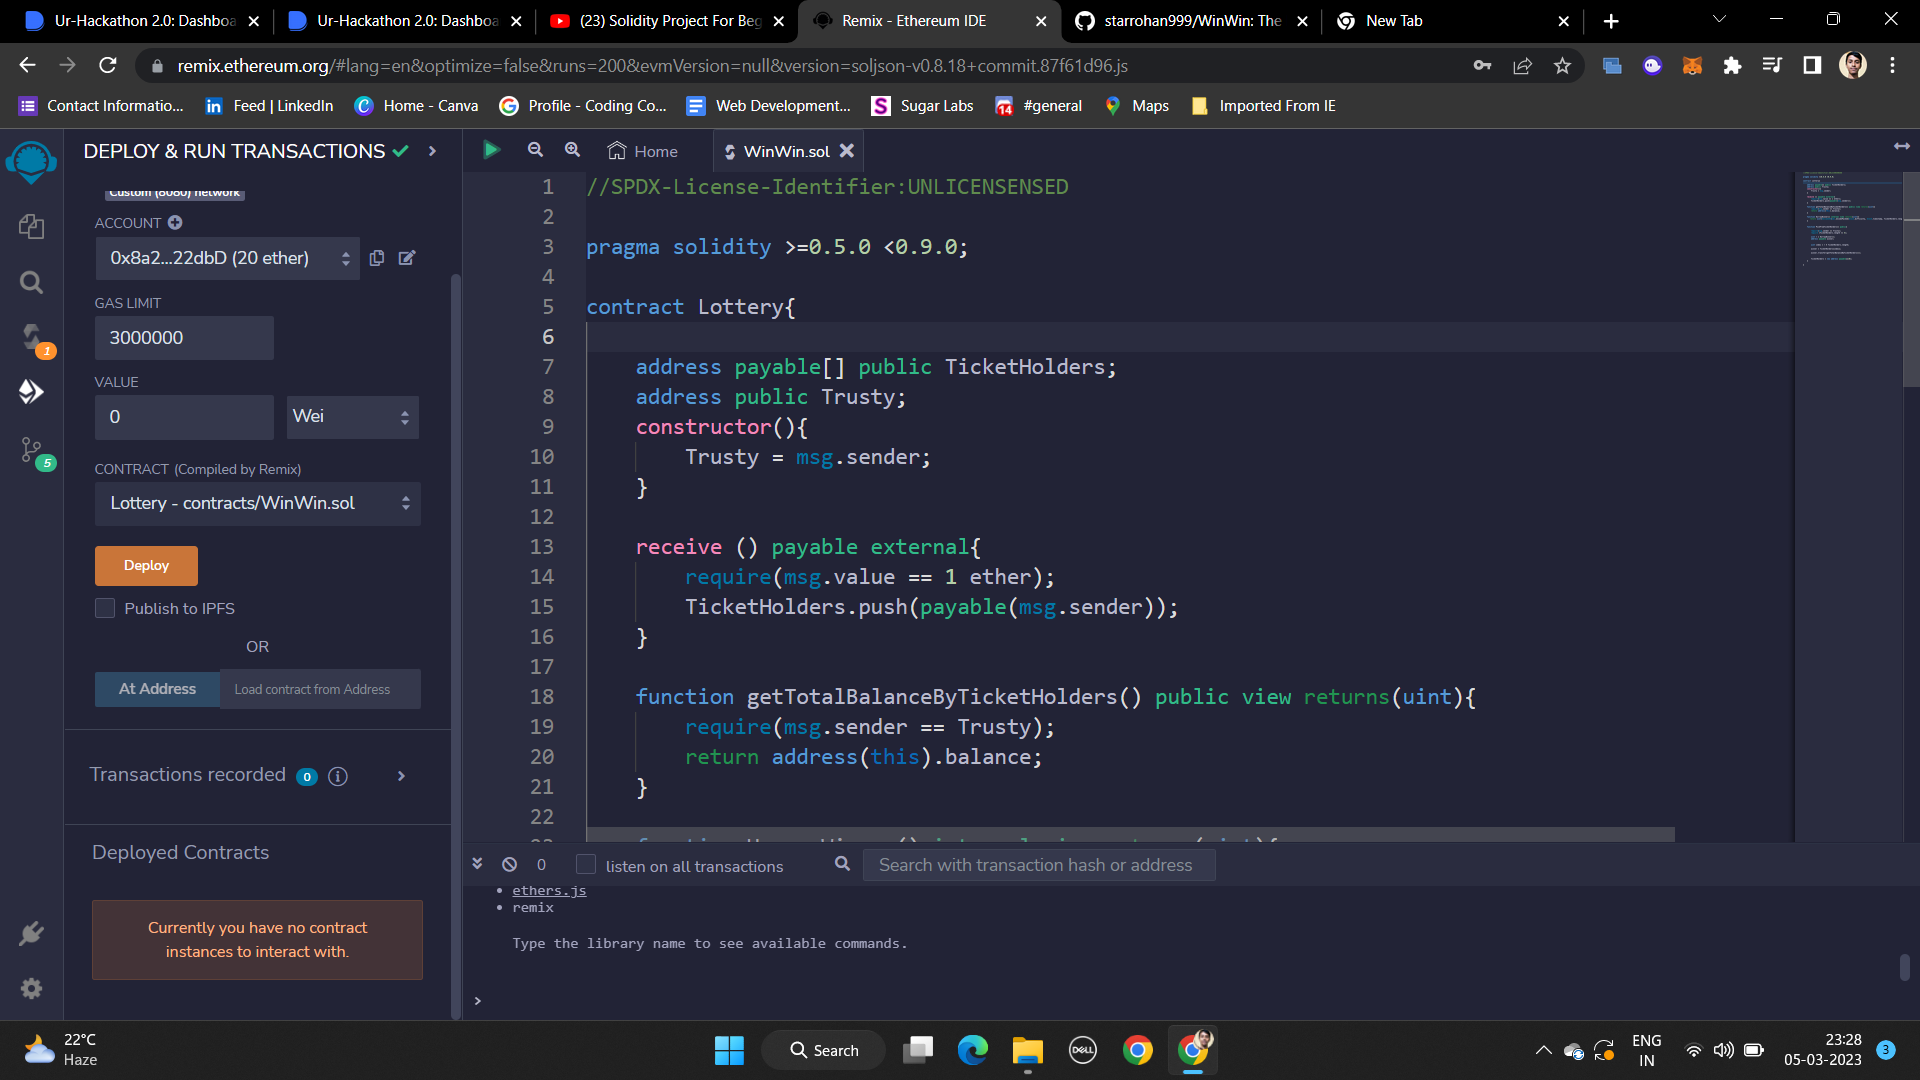Open the ACCOUNT selection dropdown
The height and width of the screenshot is (1080, 1920).
click(228, 258)
